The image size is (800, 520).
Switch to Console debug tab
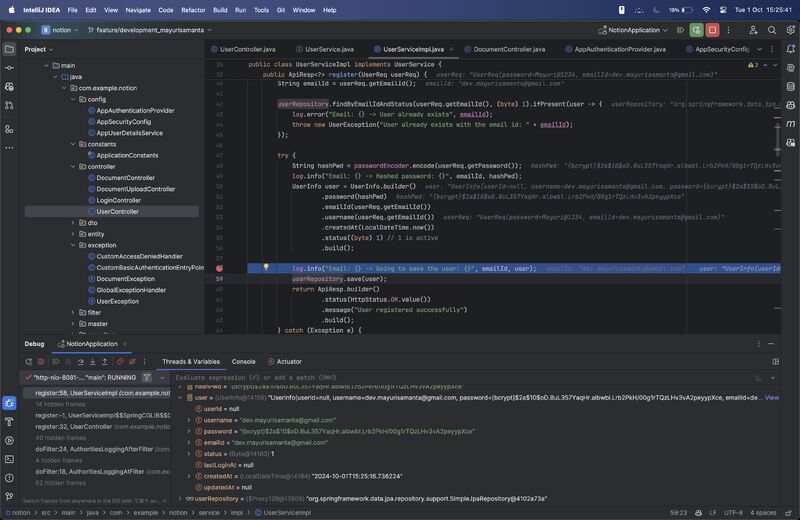click(x=243, y=361)
